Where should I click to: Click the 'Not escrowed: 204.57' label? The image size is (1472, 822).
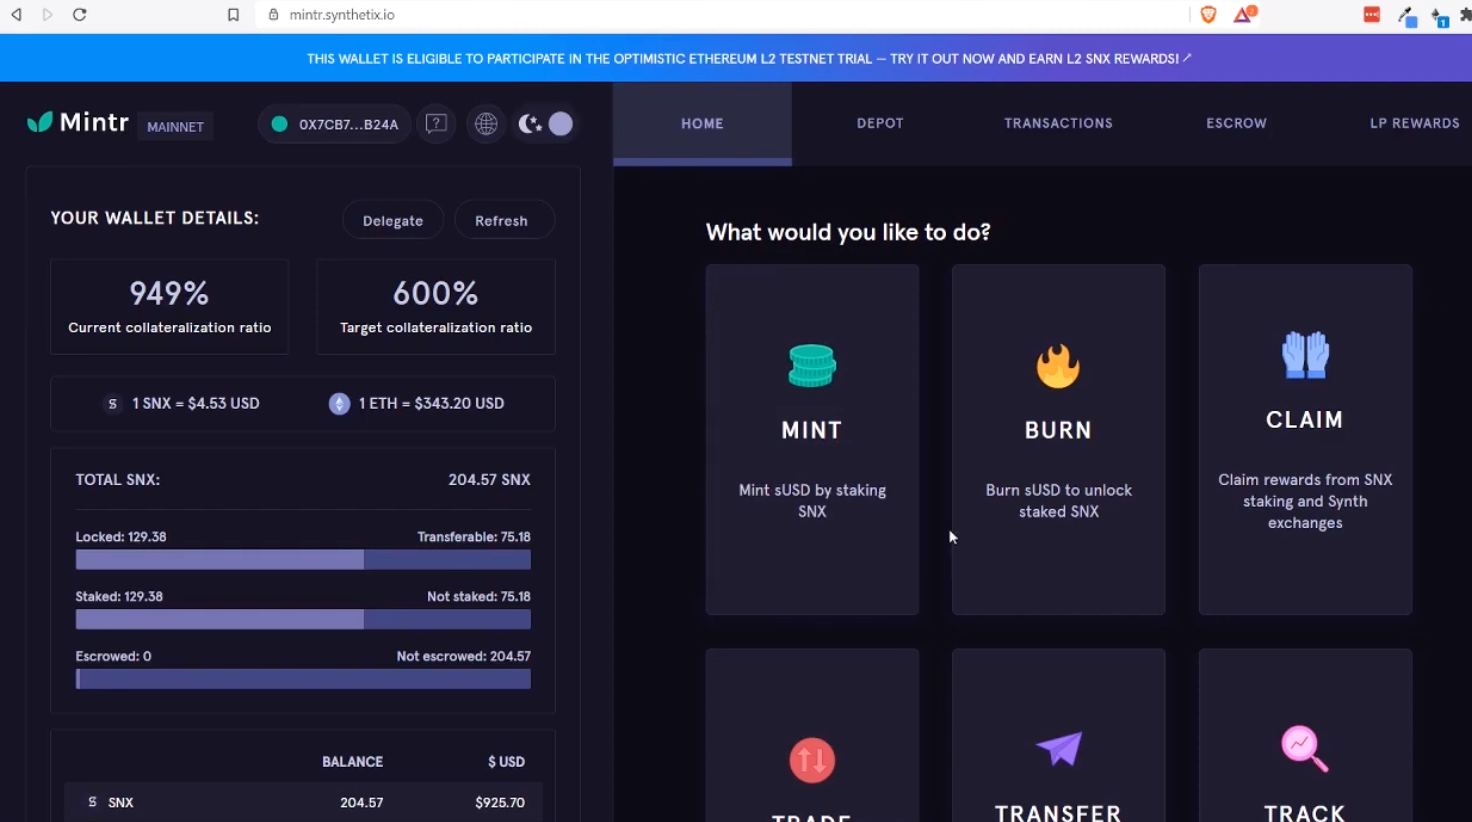click(464, 656)
